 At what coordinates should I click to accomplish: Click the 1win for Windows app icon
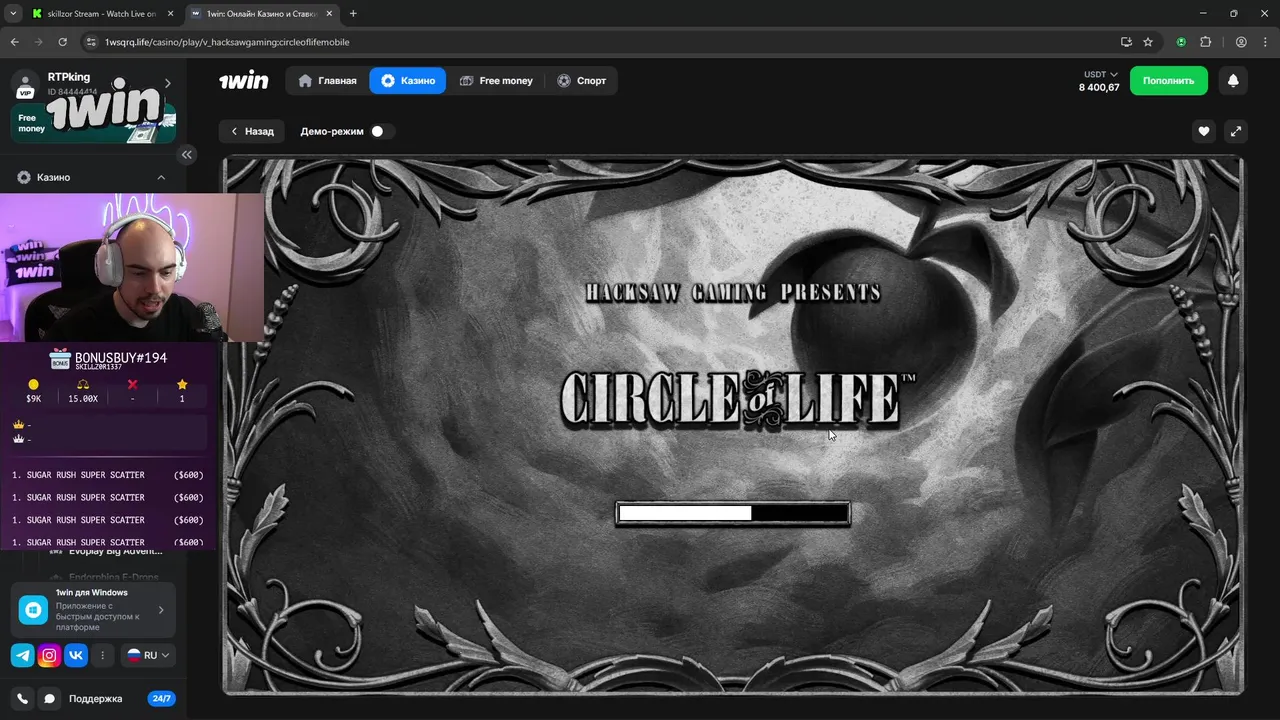pyautogui.click(x=33, y=610)
